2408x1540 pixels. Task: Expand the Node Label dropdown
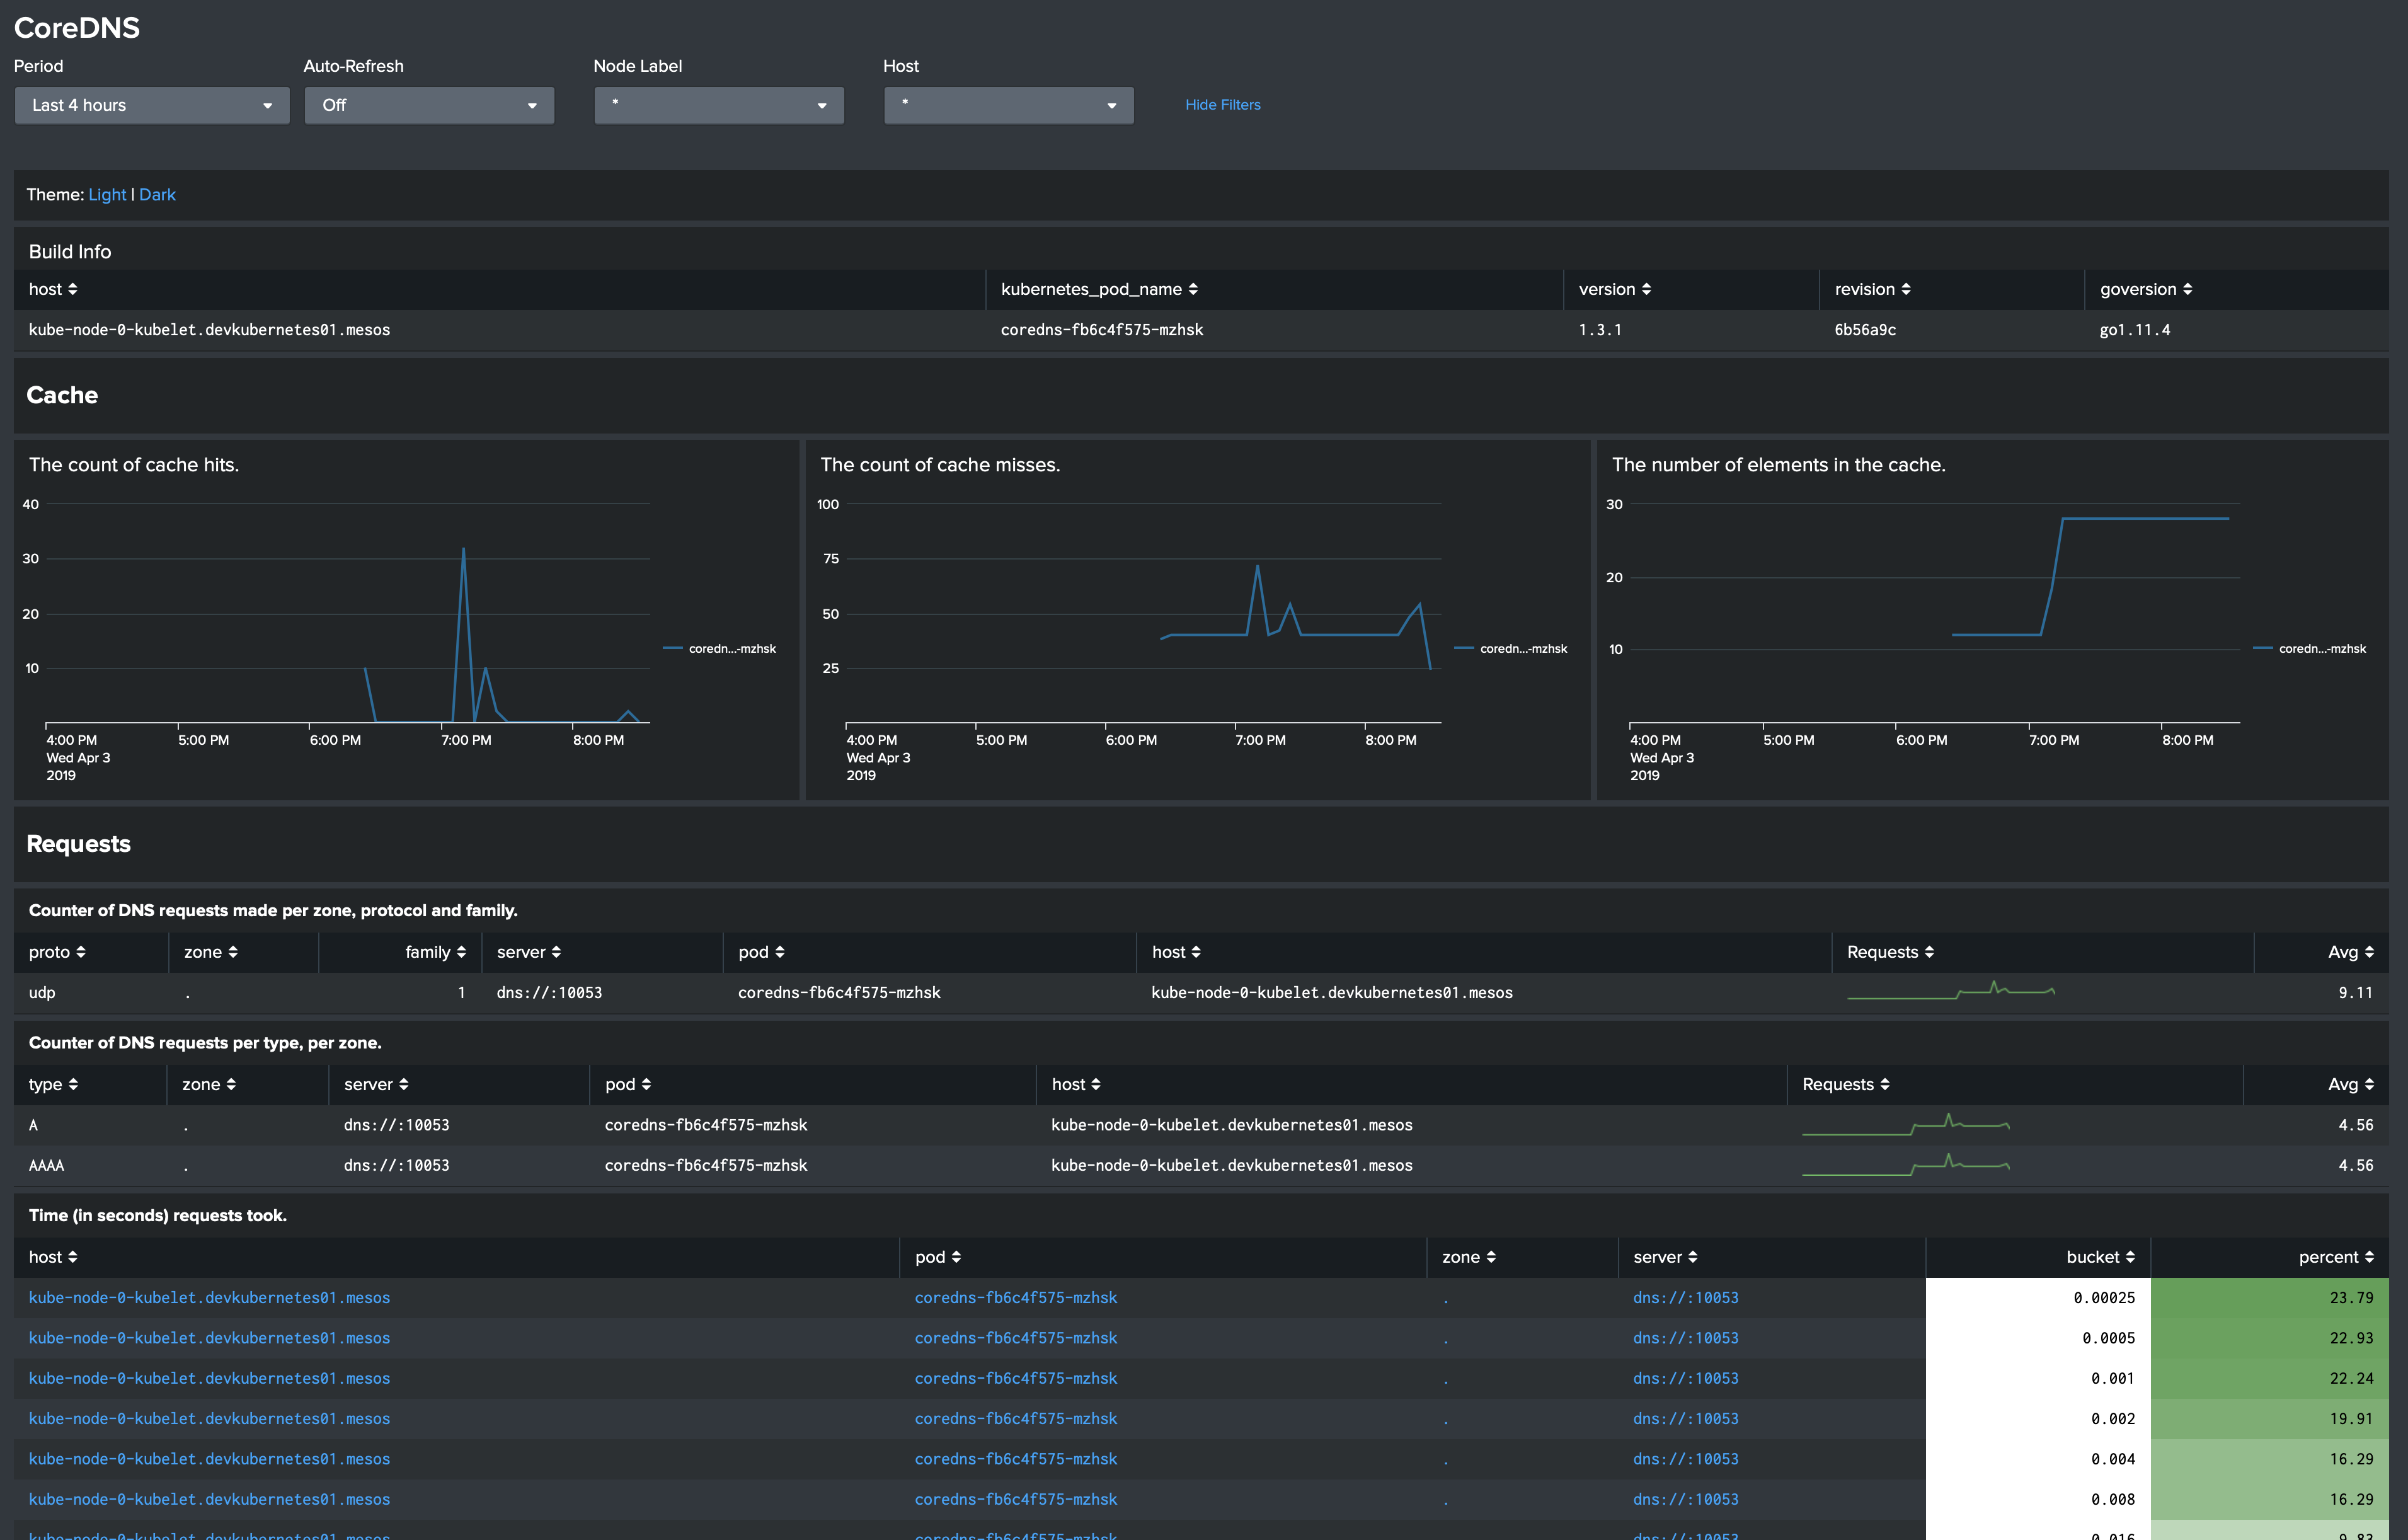click(719, 105)
